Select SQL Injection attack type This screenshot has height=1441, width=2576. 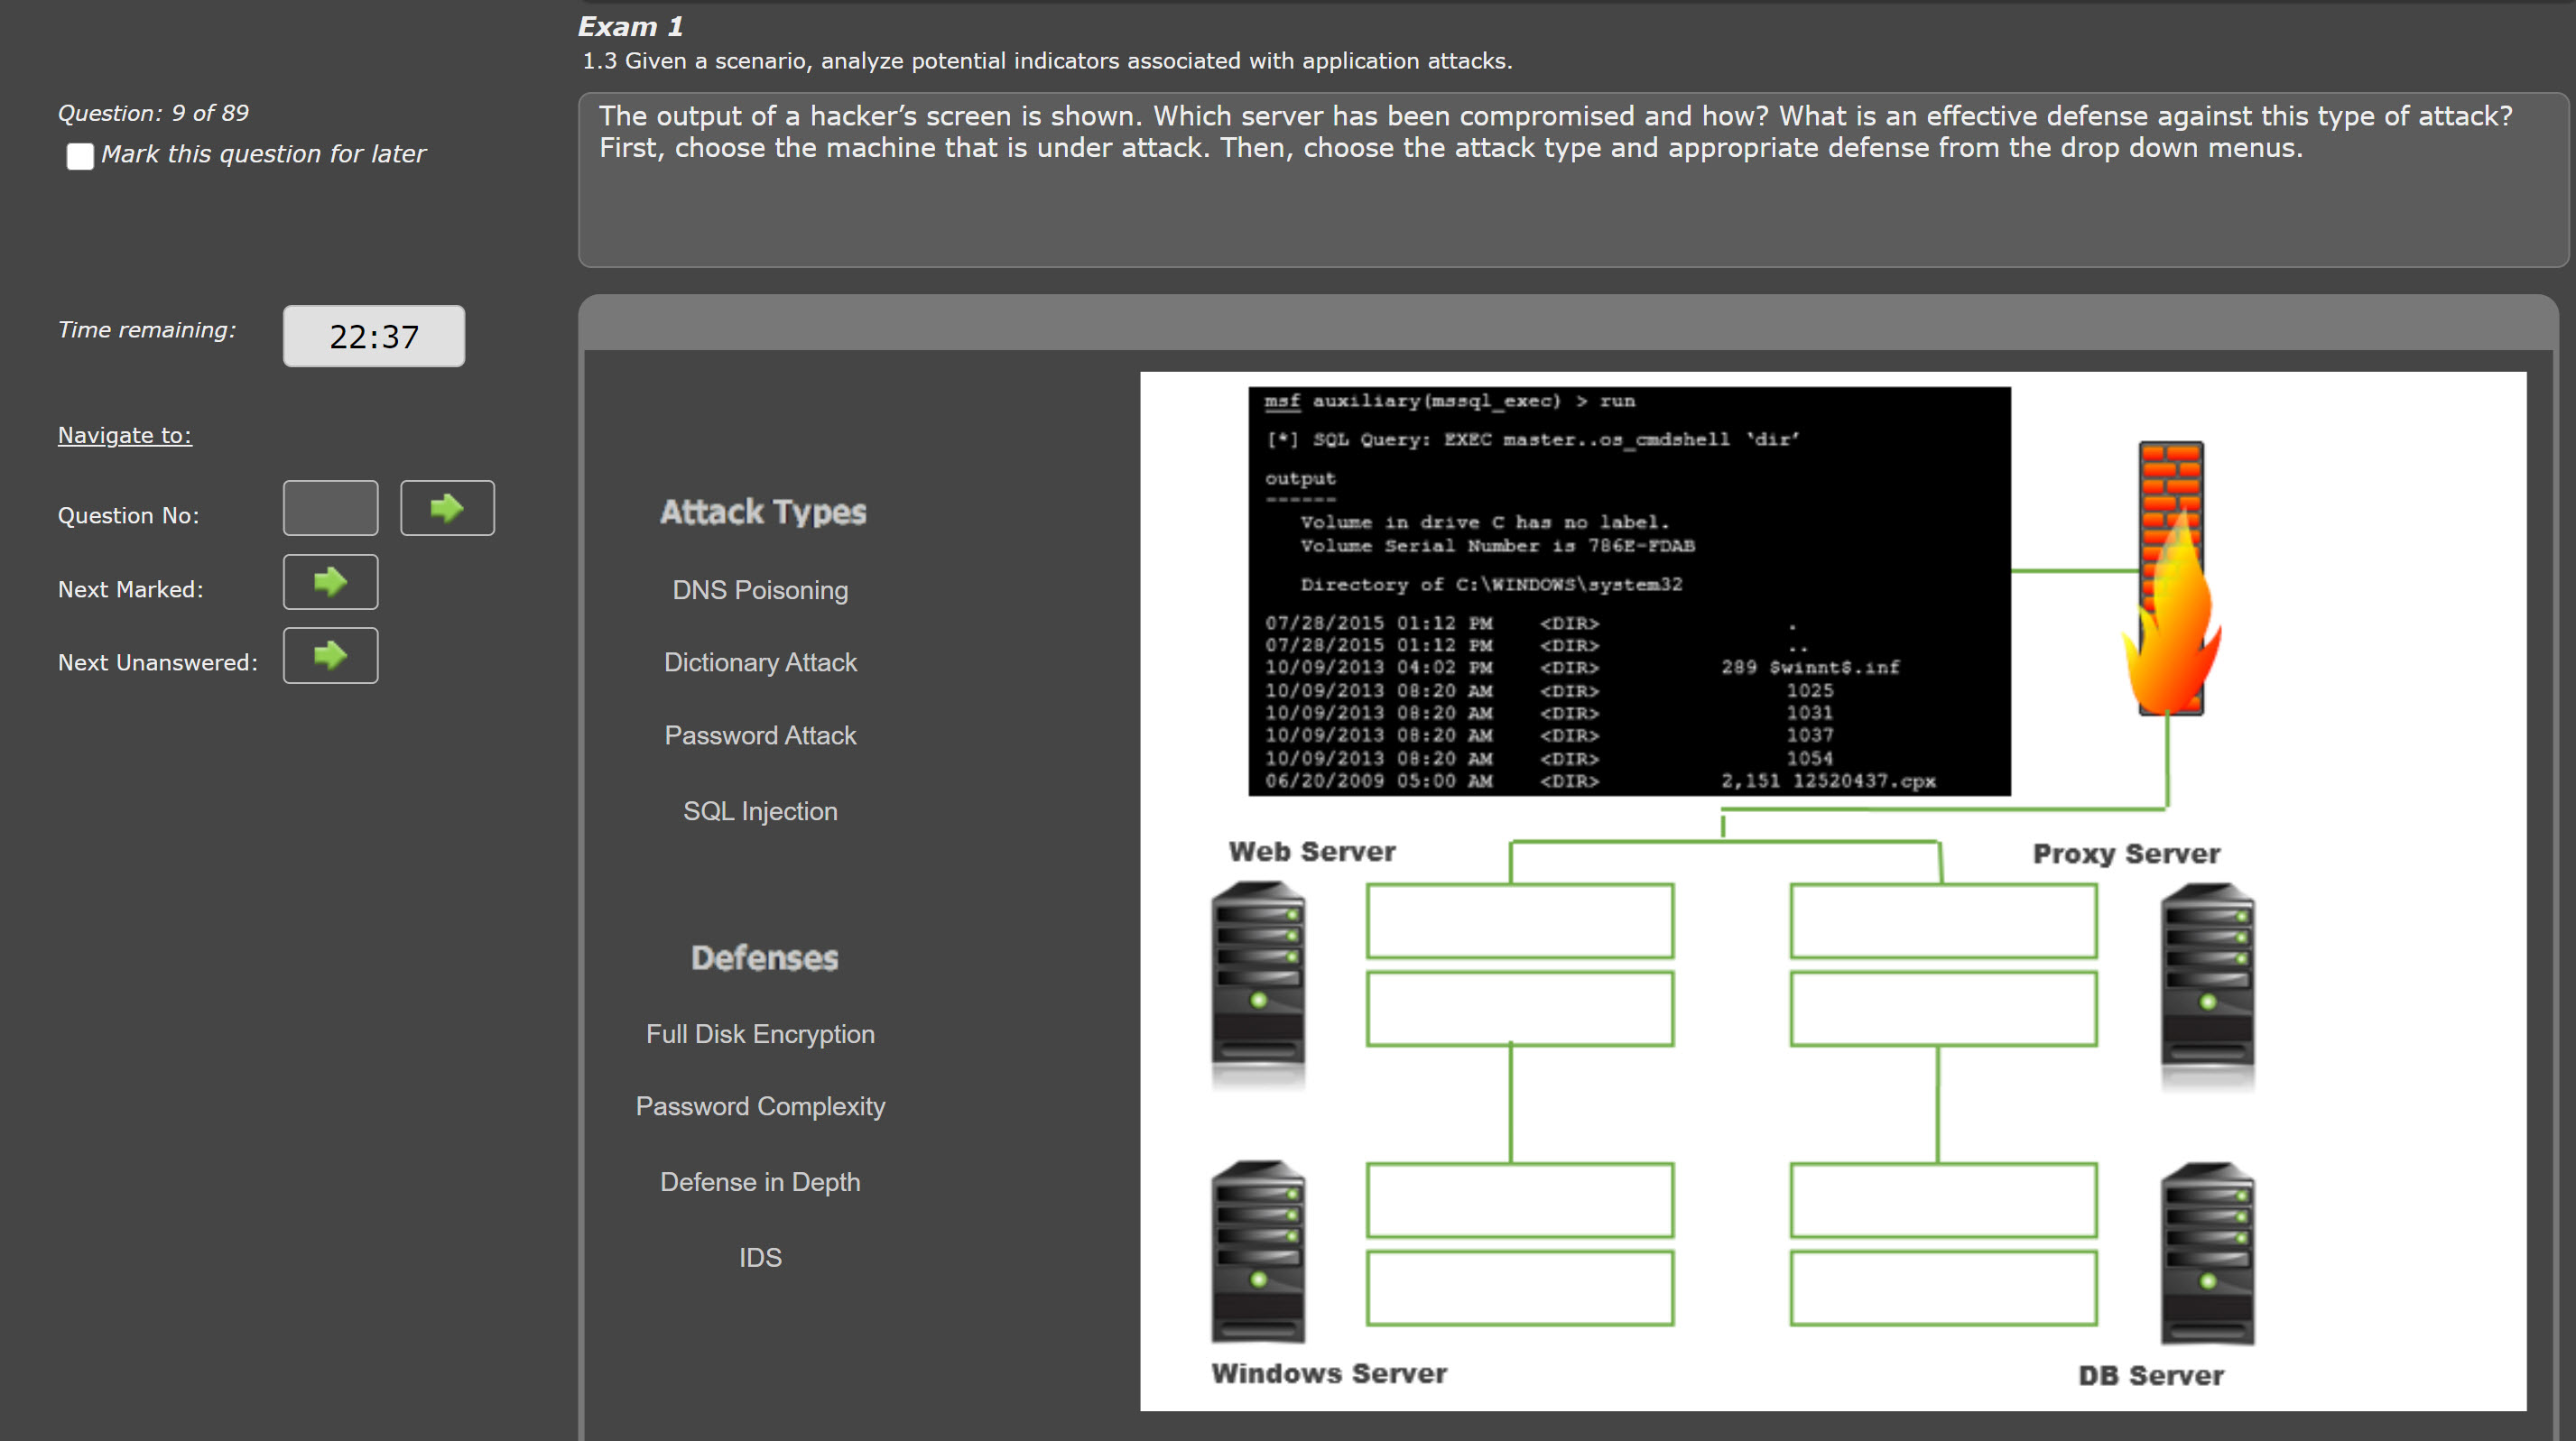(x=760, y=811)
